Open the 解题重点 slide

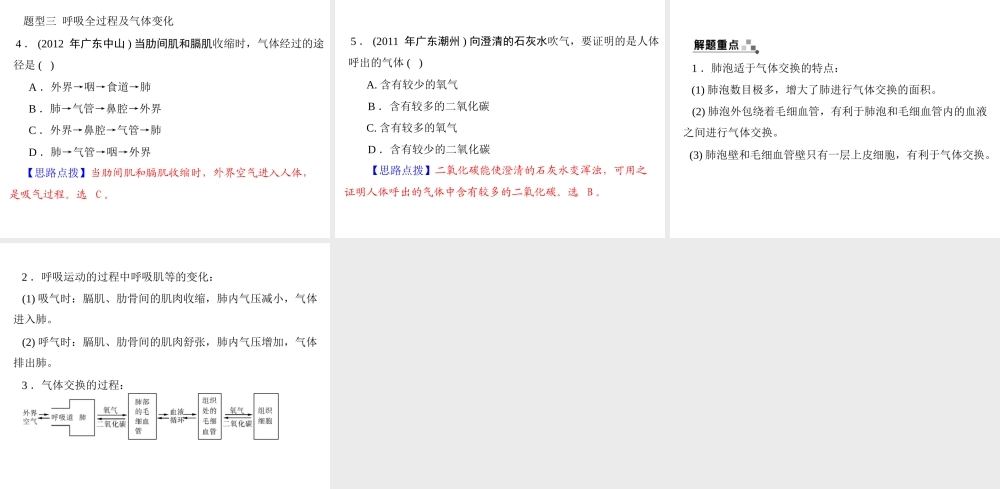[835, 119]
